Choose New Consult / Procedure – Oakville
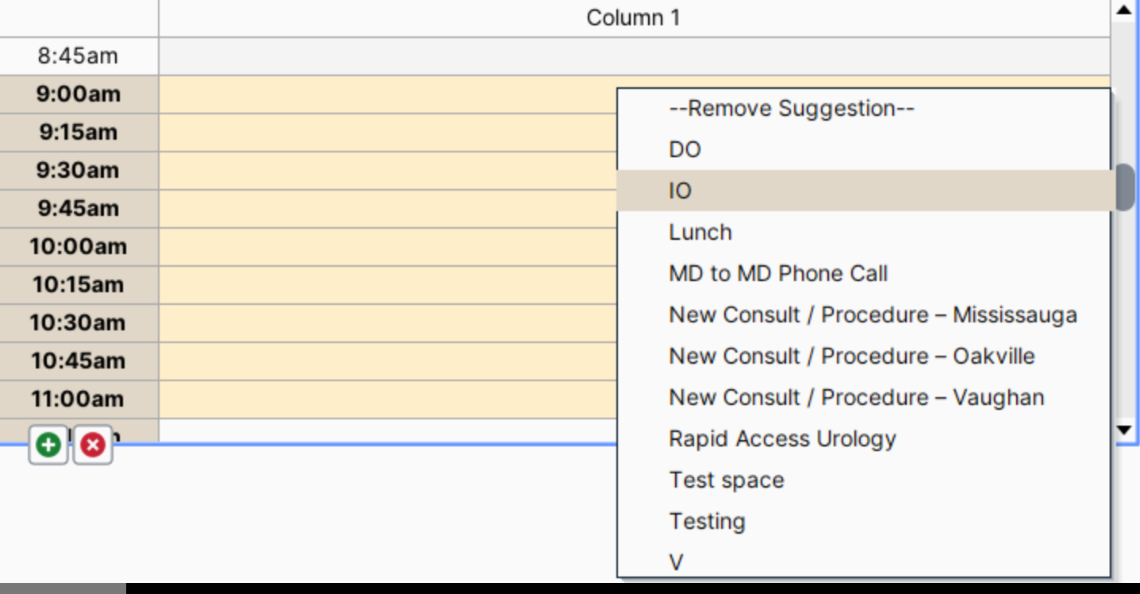Image resolution: width=1140 pixels, height=594 pixels. click(x=851, y=356)
